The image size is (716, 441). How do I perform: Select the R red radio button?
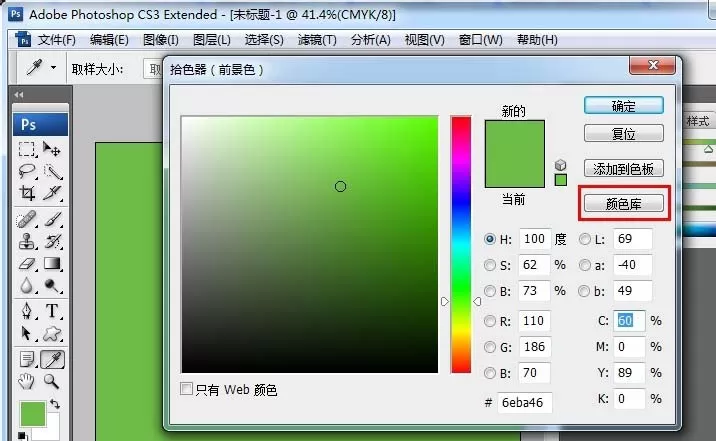click(490, 321)
